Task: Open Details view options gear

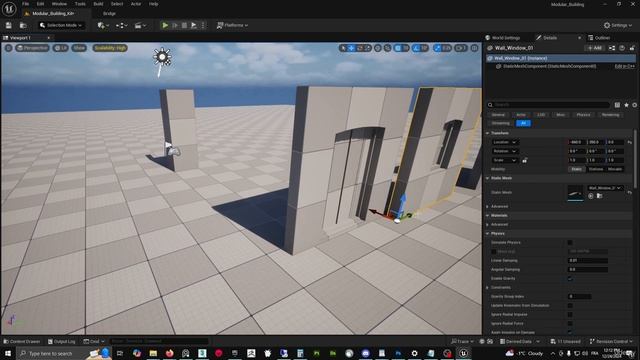Action: (634, 105)
